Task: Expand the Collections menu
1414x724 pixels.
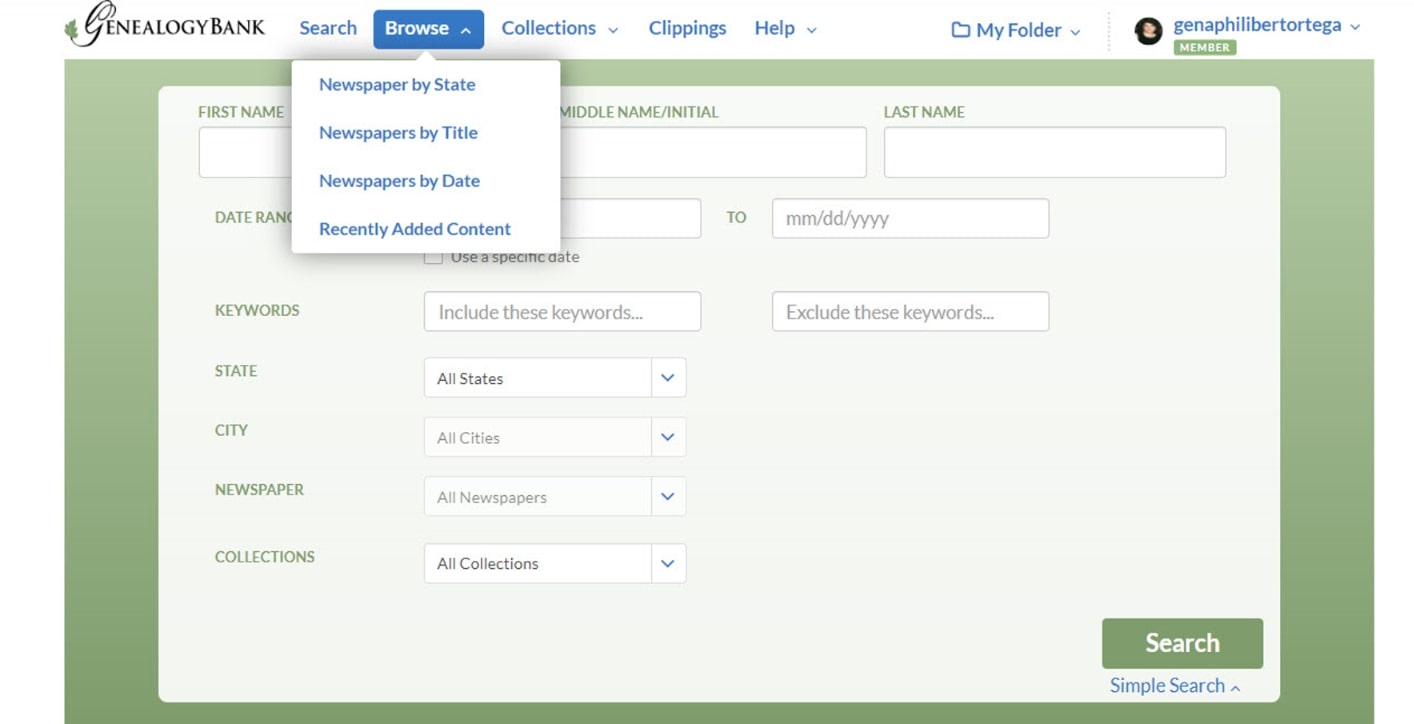Action: pos(559,29)
